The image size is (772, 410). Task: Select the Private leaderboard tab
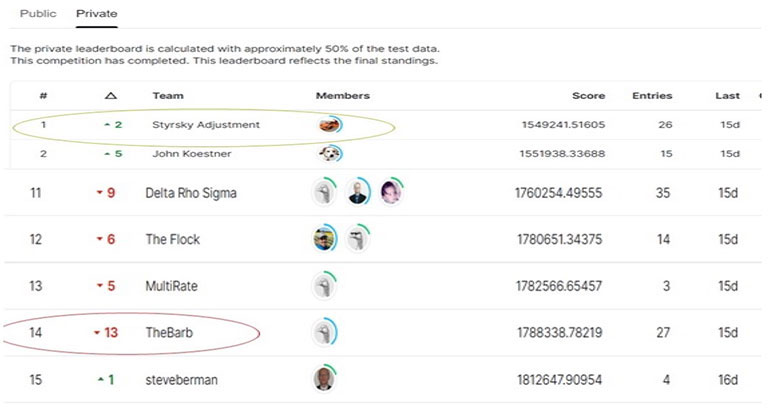tap(96, 14)
